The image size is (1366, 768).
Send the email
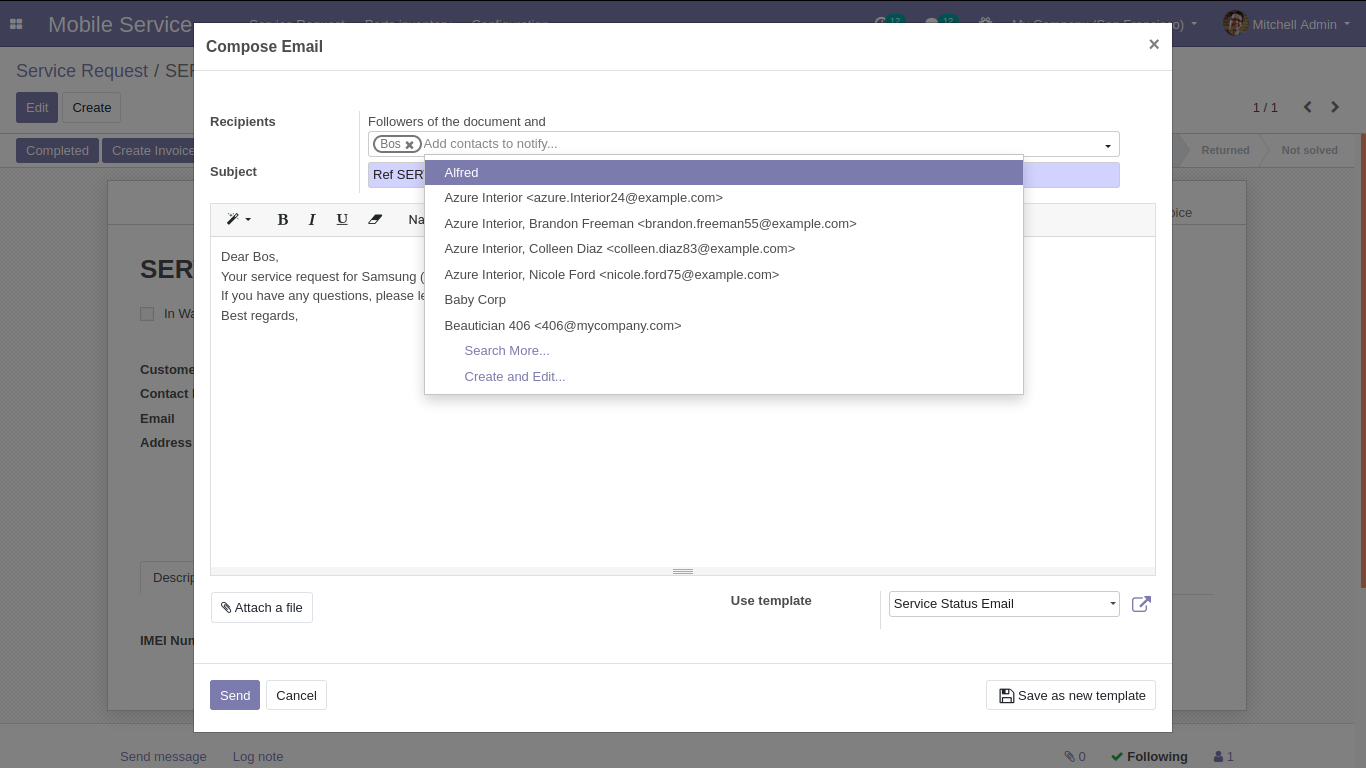pos(235,695)
